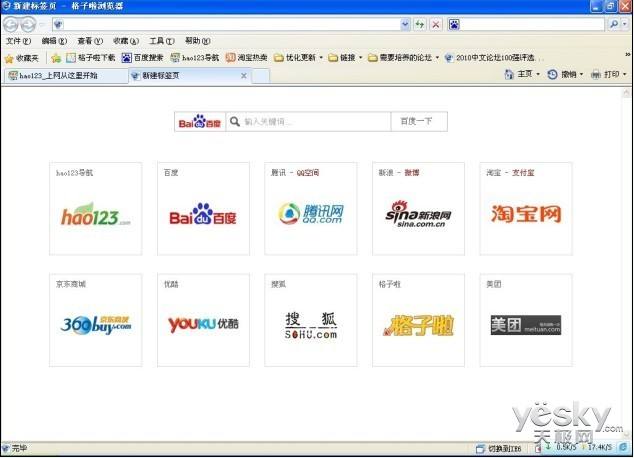This screenshot has height=458, width=634.
Task: Open a new blank tab button
Action: (x=261, y=76)
